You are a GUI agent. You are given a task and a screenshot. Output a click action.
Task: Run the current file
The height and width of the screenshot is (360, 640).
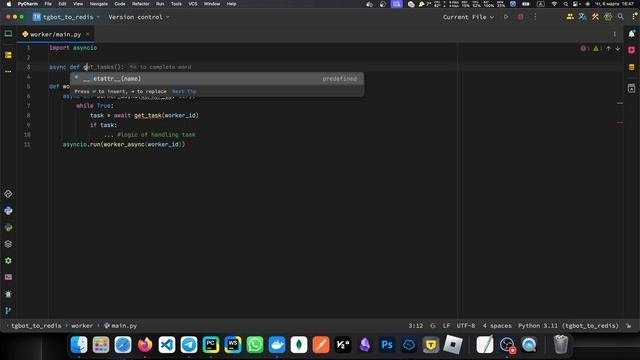(506, 17)
